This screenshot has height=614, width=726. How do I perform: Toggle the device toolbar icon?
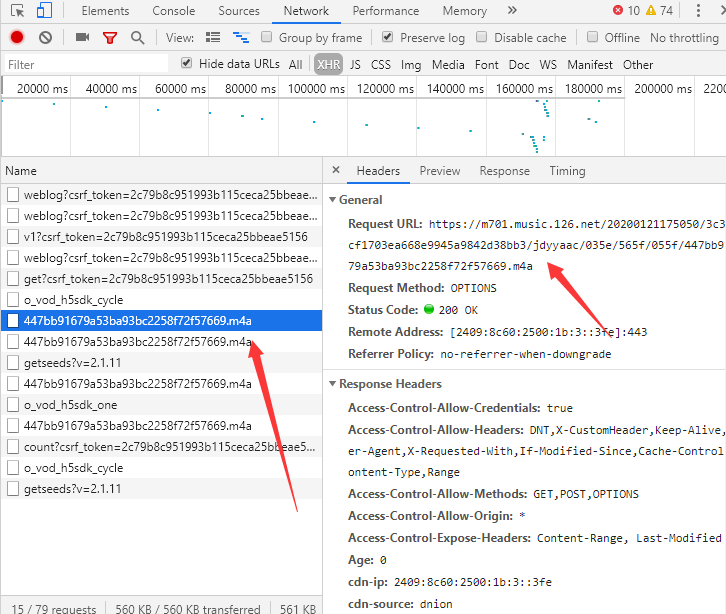(44, 10)
